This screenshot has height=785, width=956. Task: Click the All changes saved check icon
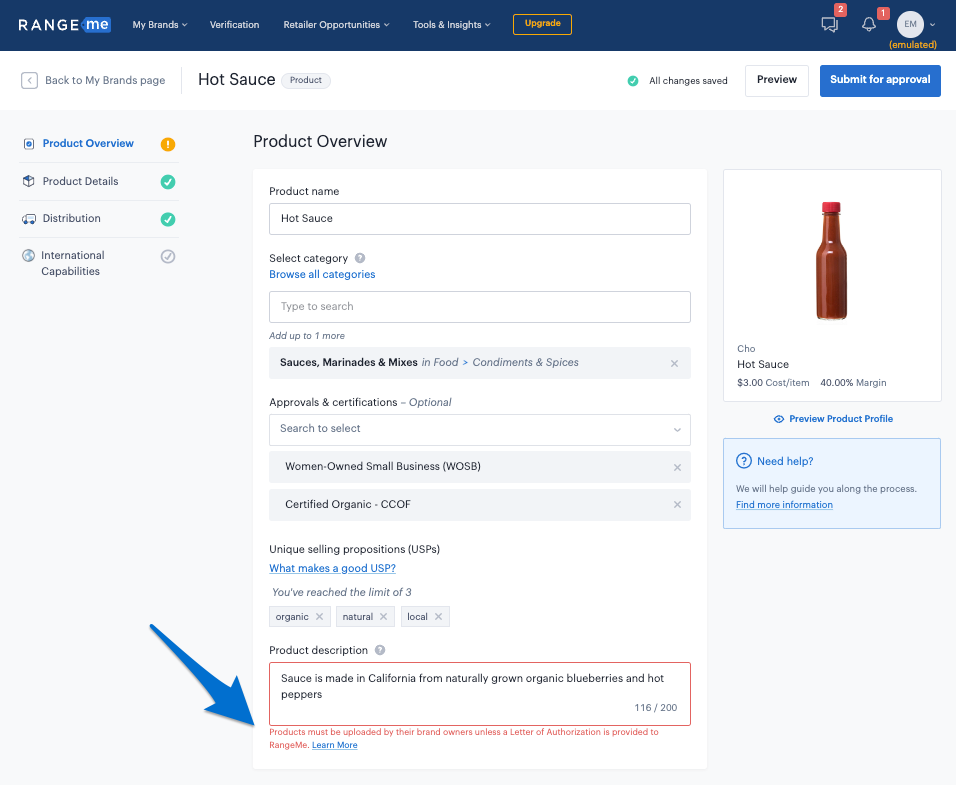633,80
